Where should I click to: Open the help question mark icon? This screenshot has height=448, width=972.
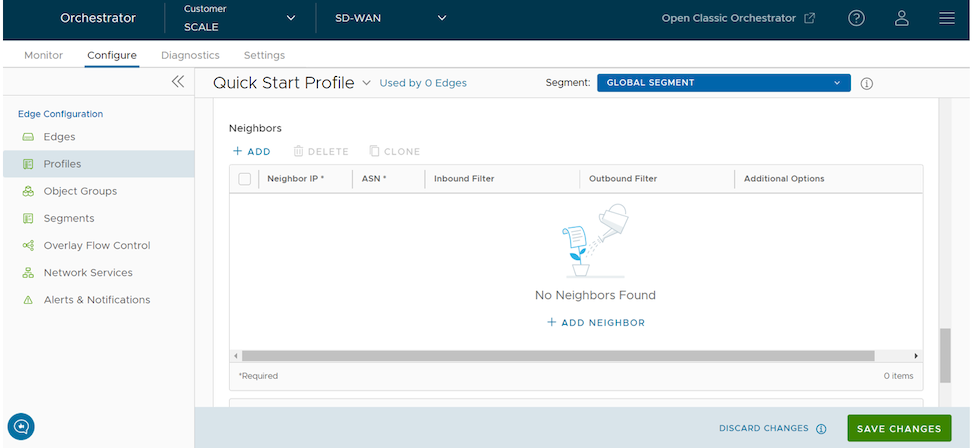[x=856, y=18]
